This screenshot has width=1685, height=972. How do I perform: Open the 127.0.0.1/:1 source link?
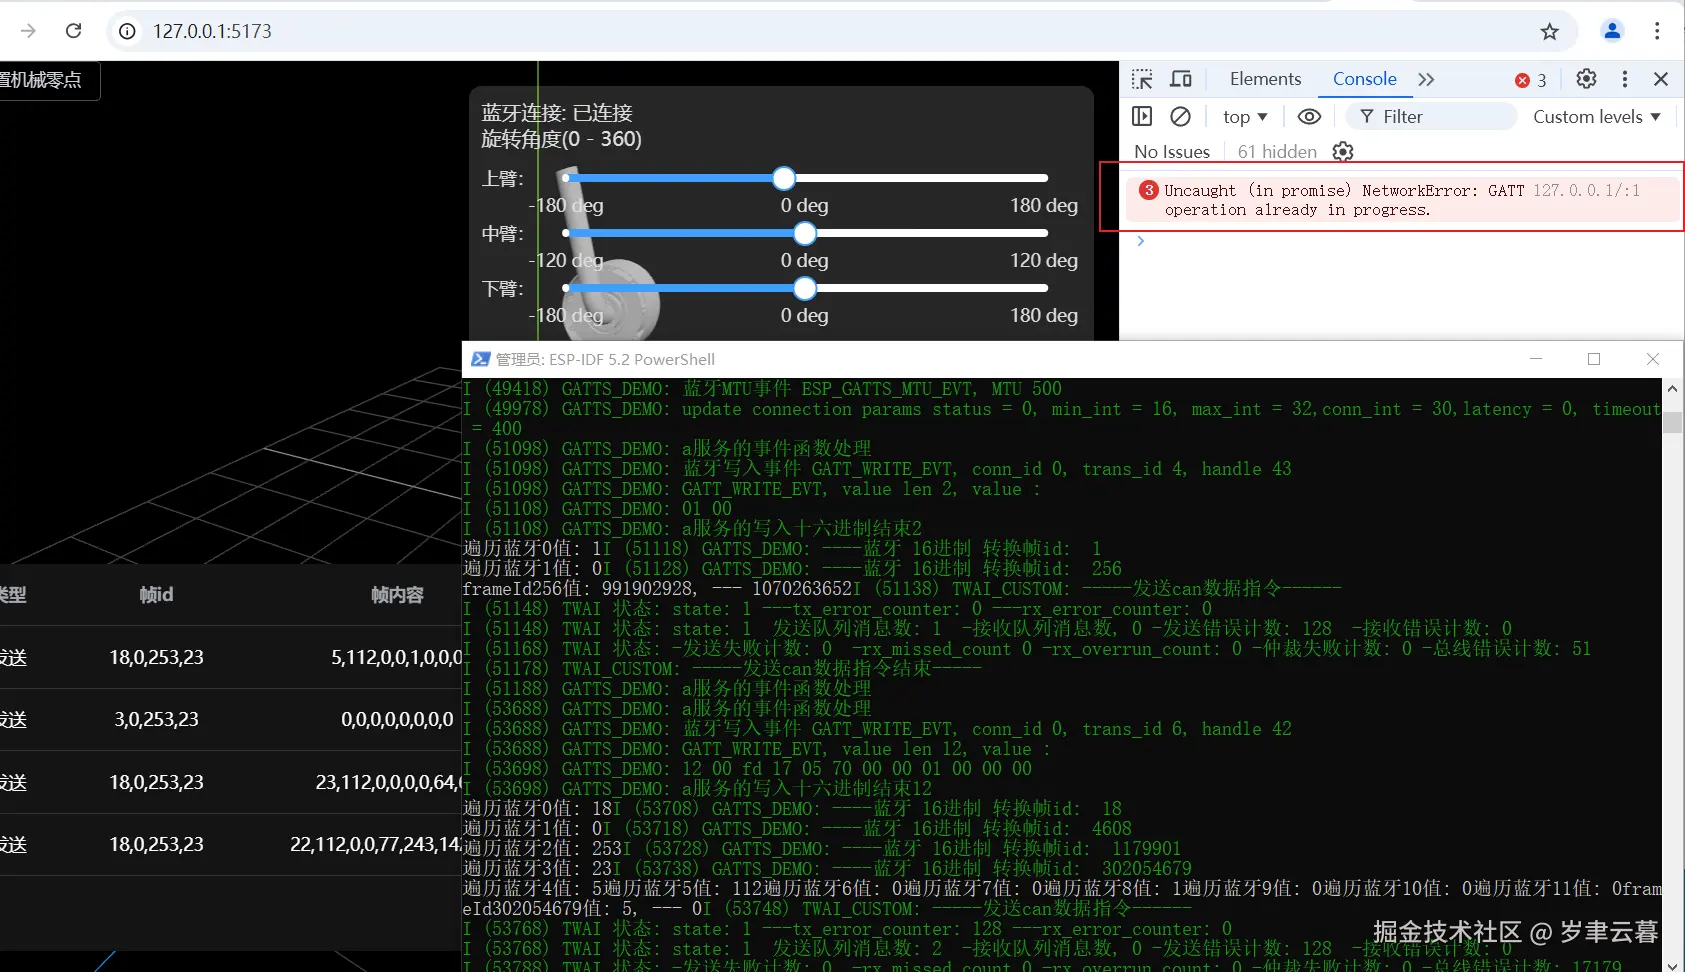click(1586, 190)
